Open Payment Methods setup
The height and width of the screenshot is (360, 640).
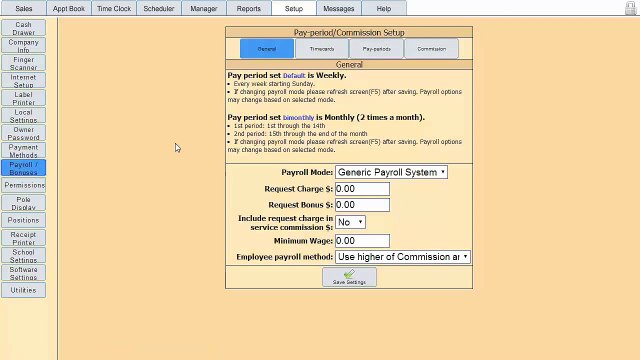23,151
